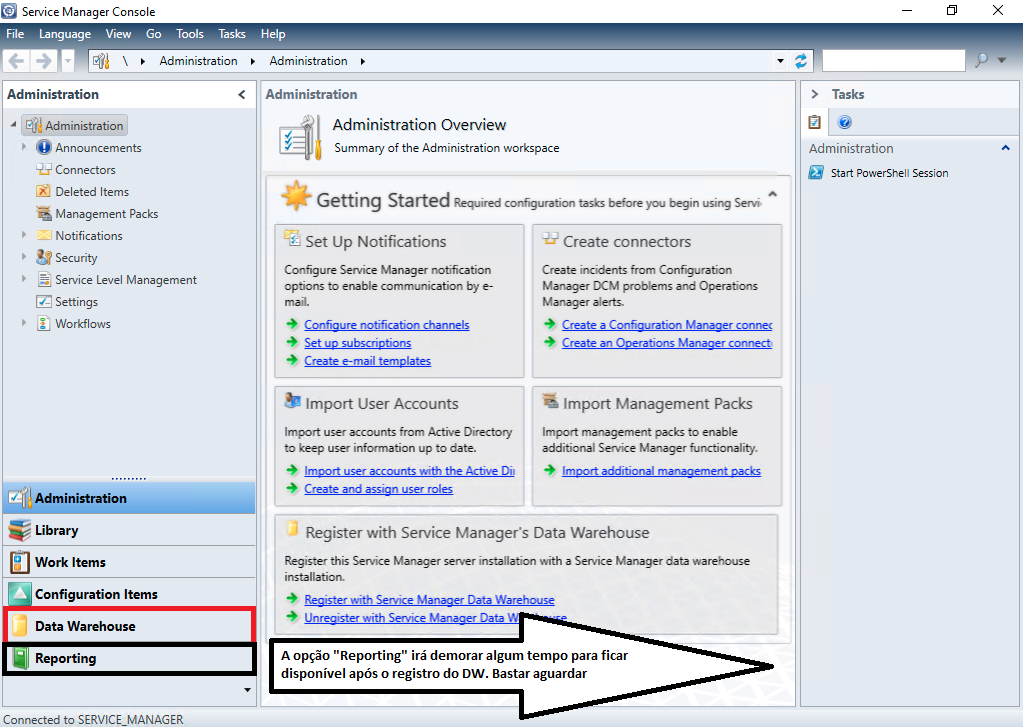1023x727 pixels.
Task: Open the address bar dropdown arrow
Action: [780, 61]
